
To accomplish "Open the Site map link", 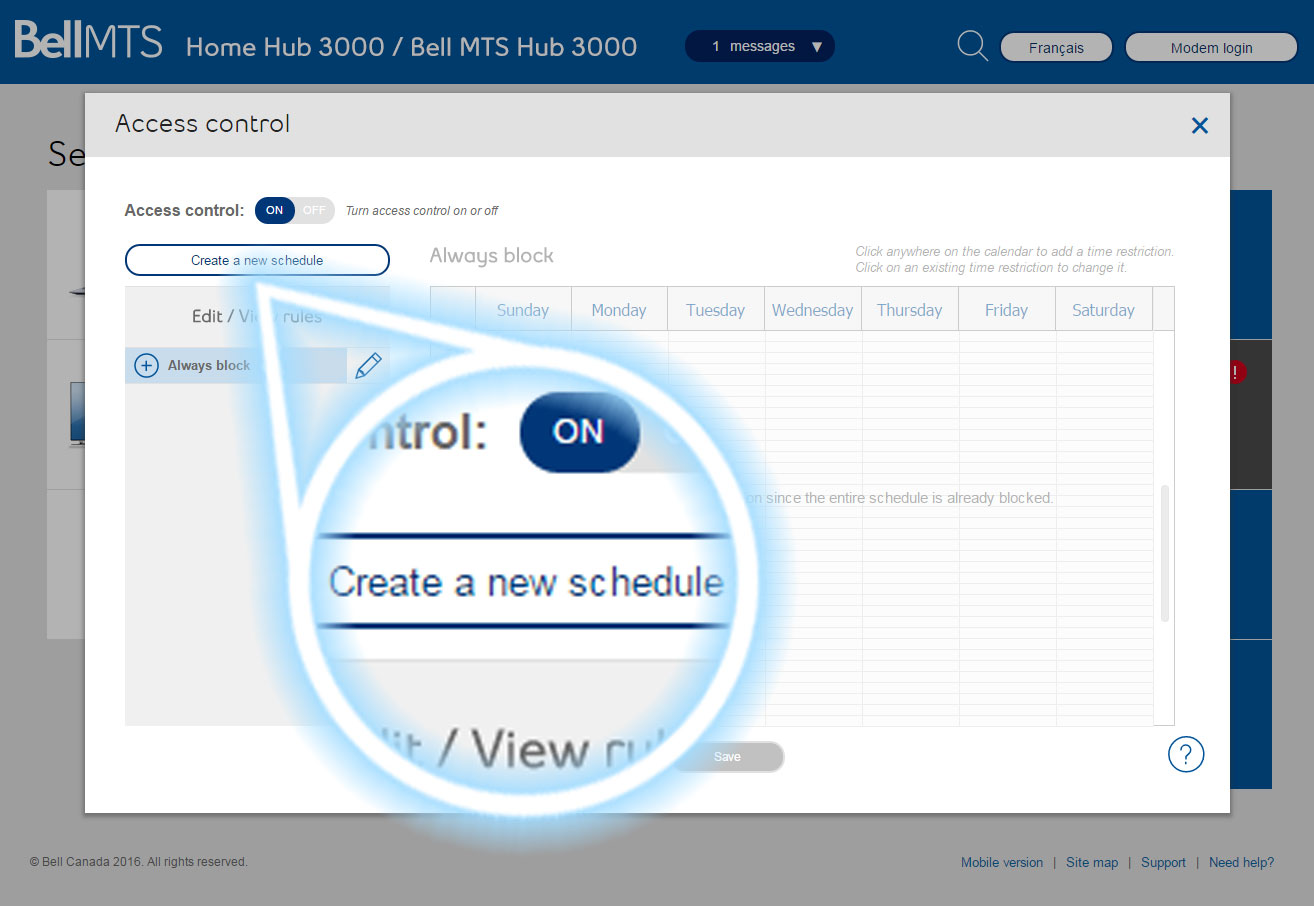I will pyautogui.click(x=1092, y=863).
